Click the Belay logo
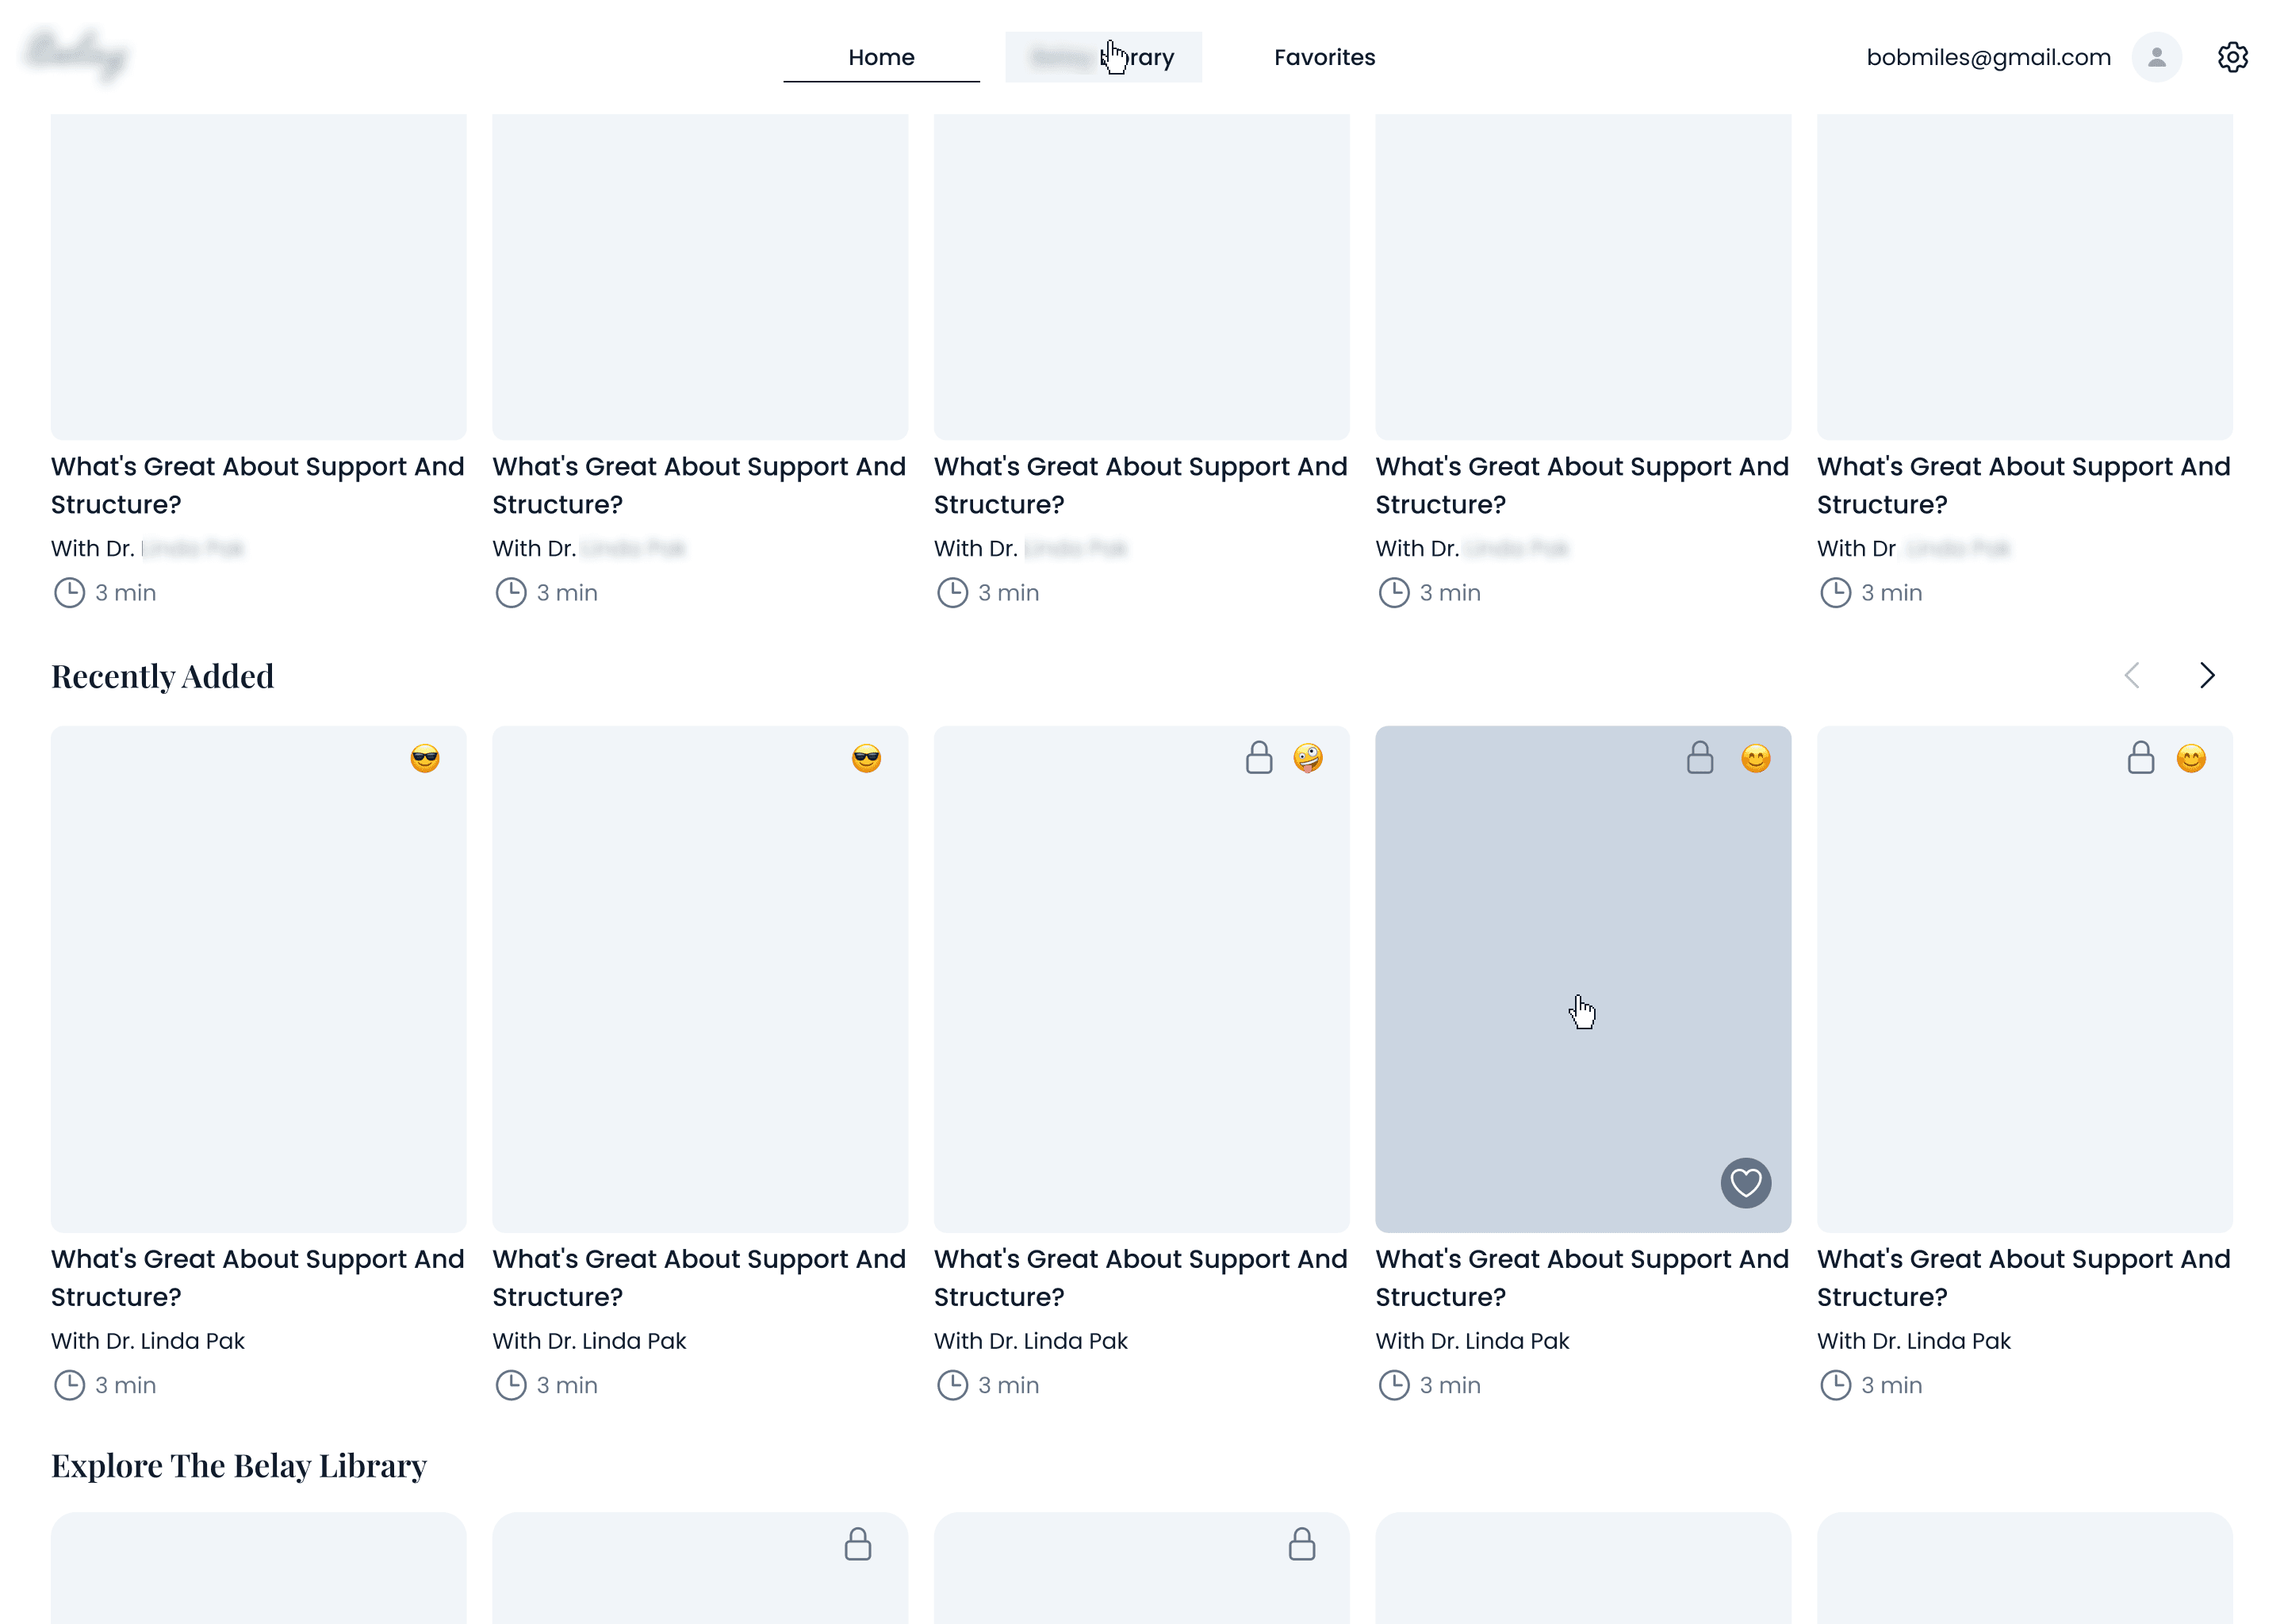Viewport: 2284px width, 1624px height. (x=76, y=55)
